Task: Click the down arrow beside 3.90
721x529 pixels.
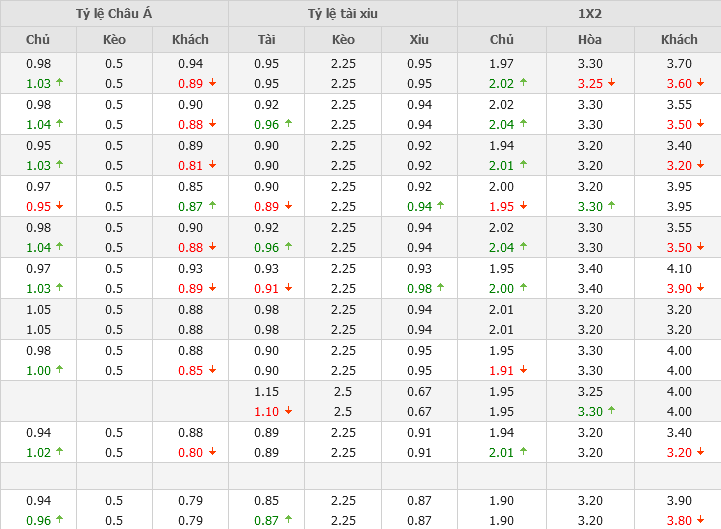Action: tap(702, 288)
